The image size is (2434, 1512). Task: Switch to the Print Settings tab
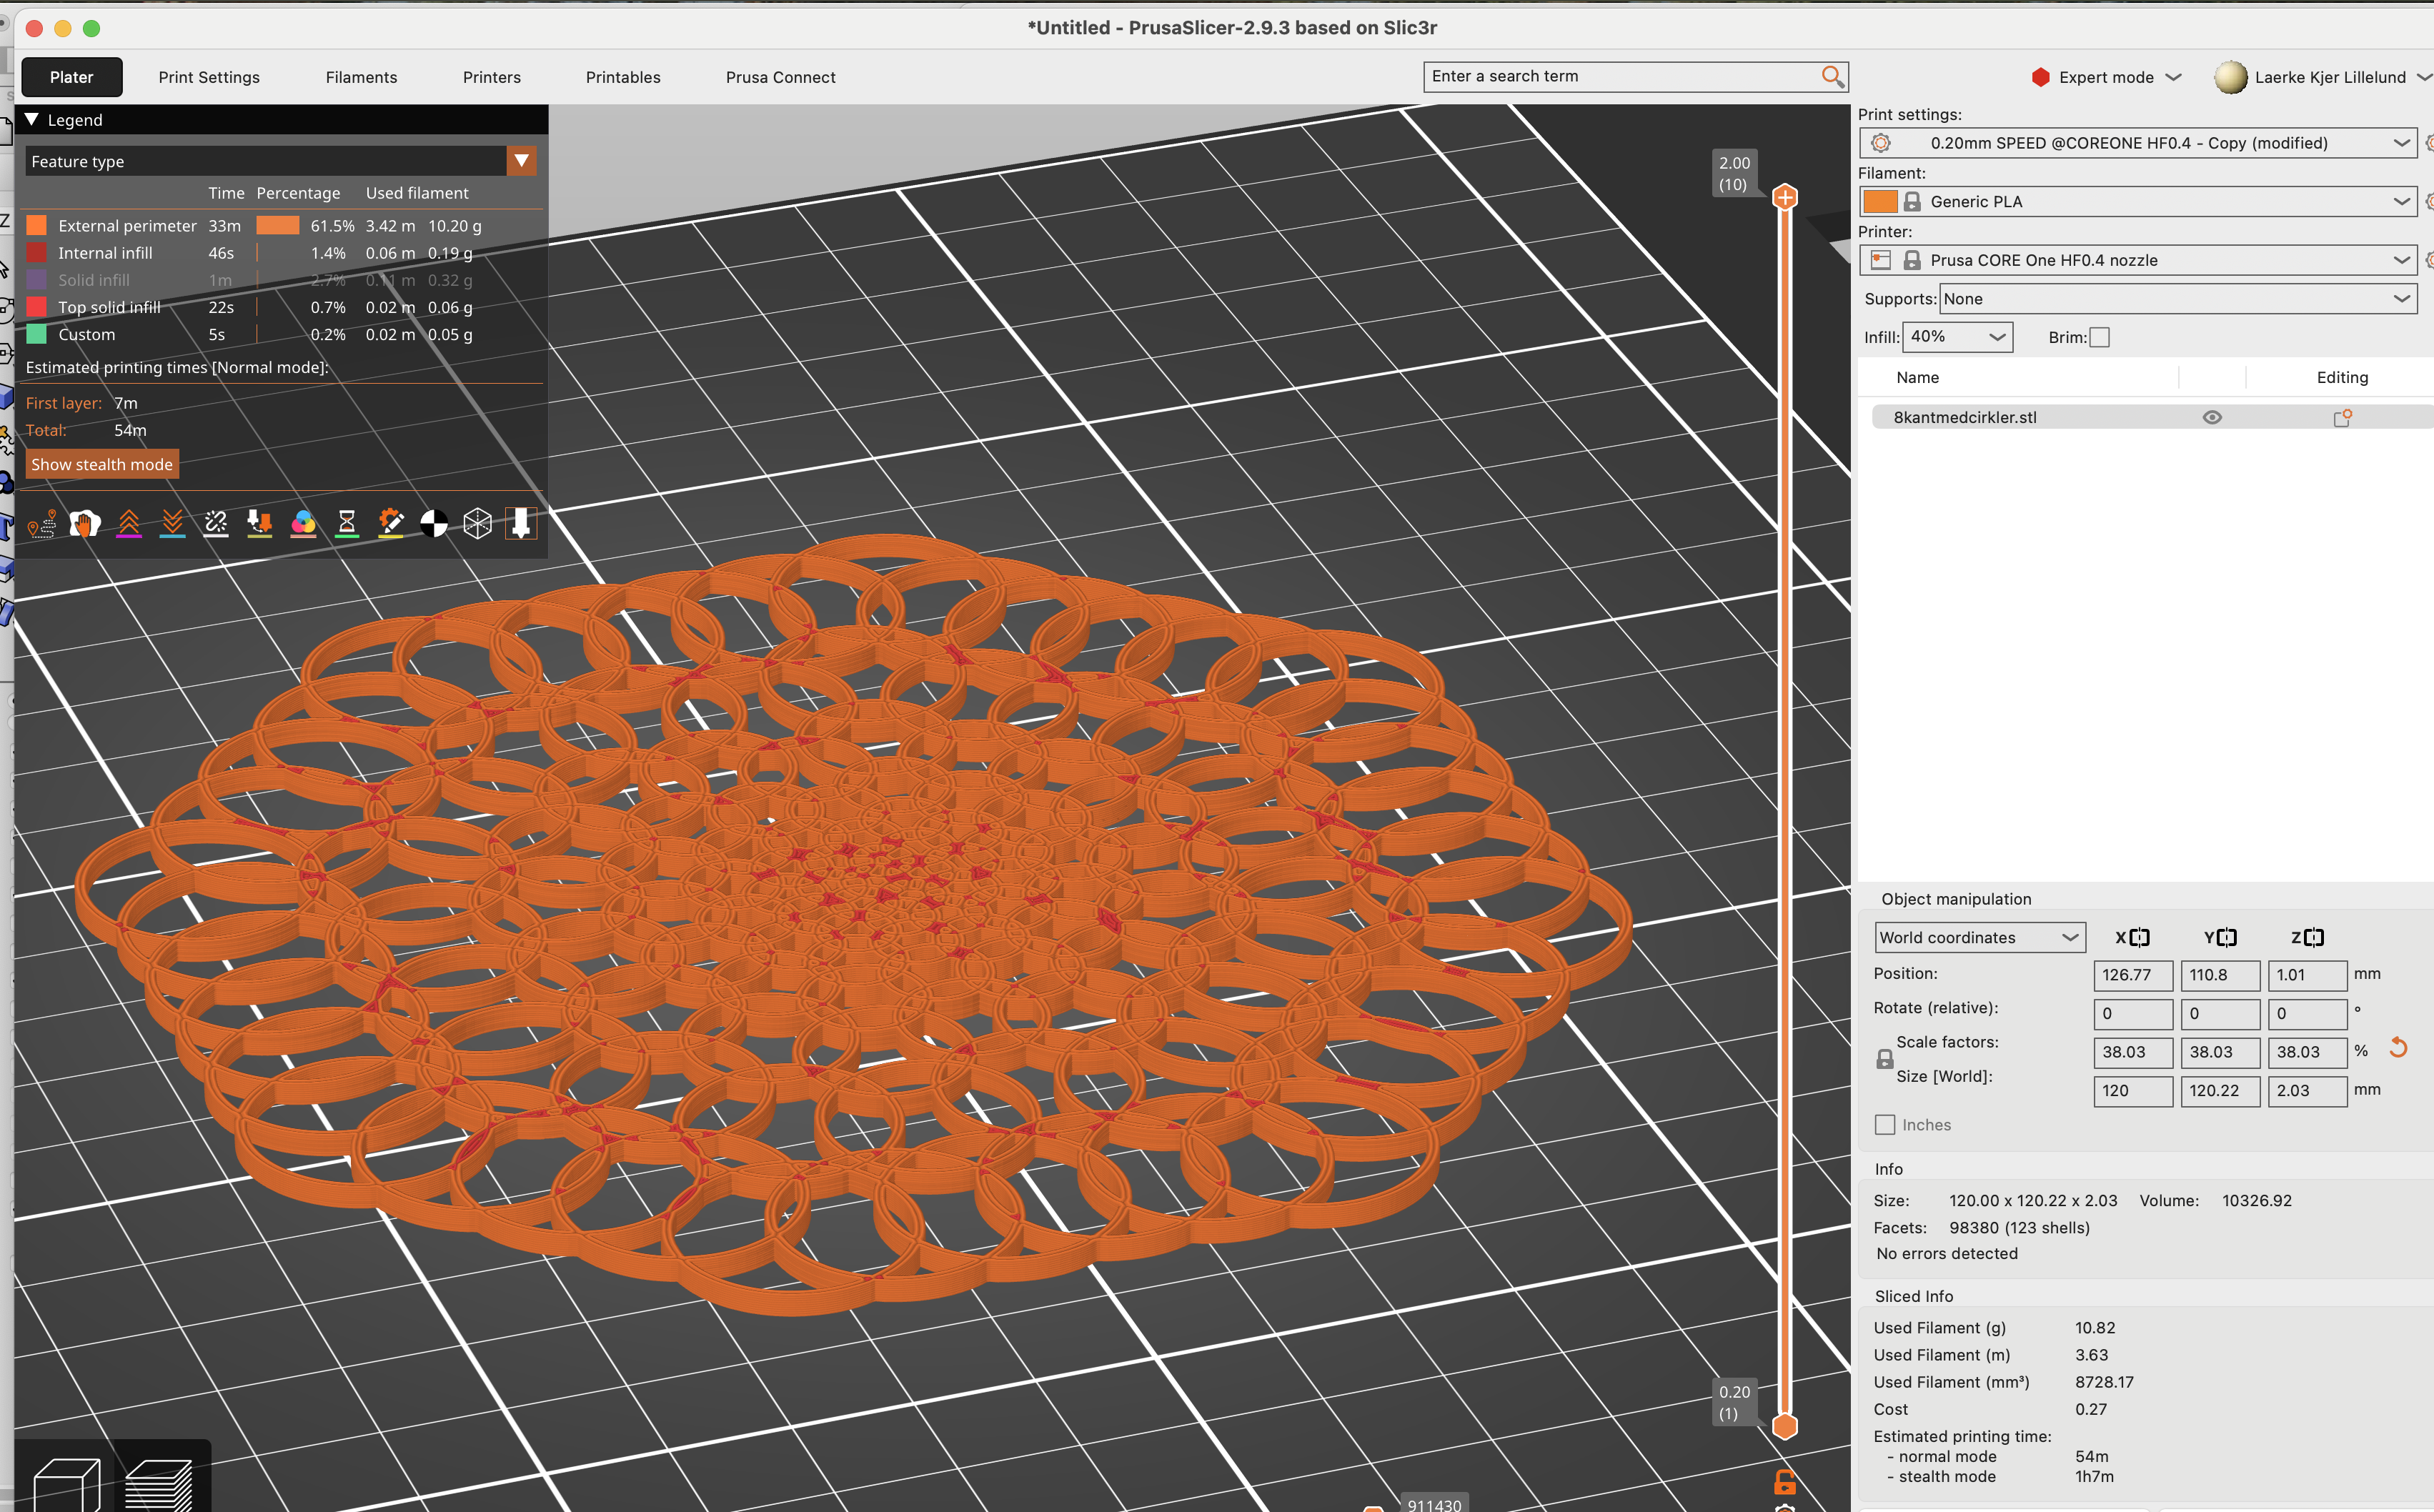[209, 77]
